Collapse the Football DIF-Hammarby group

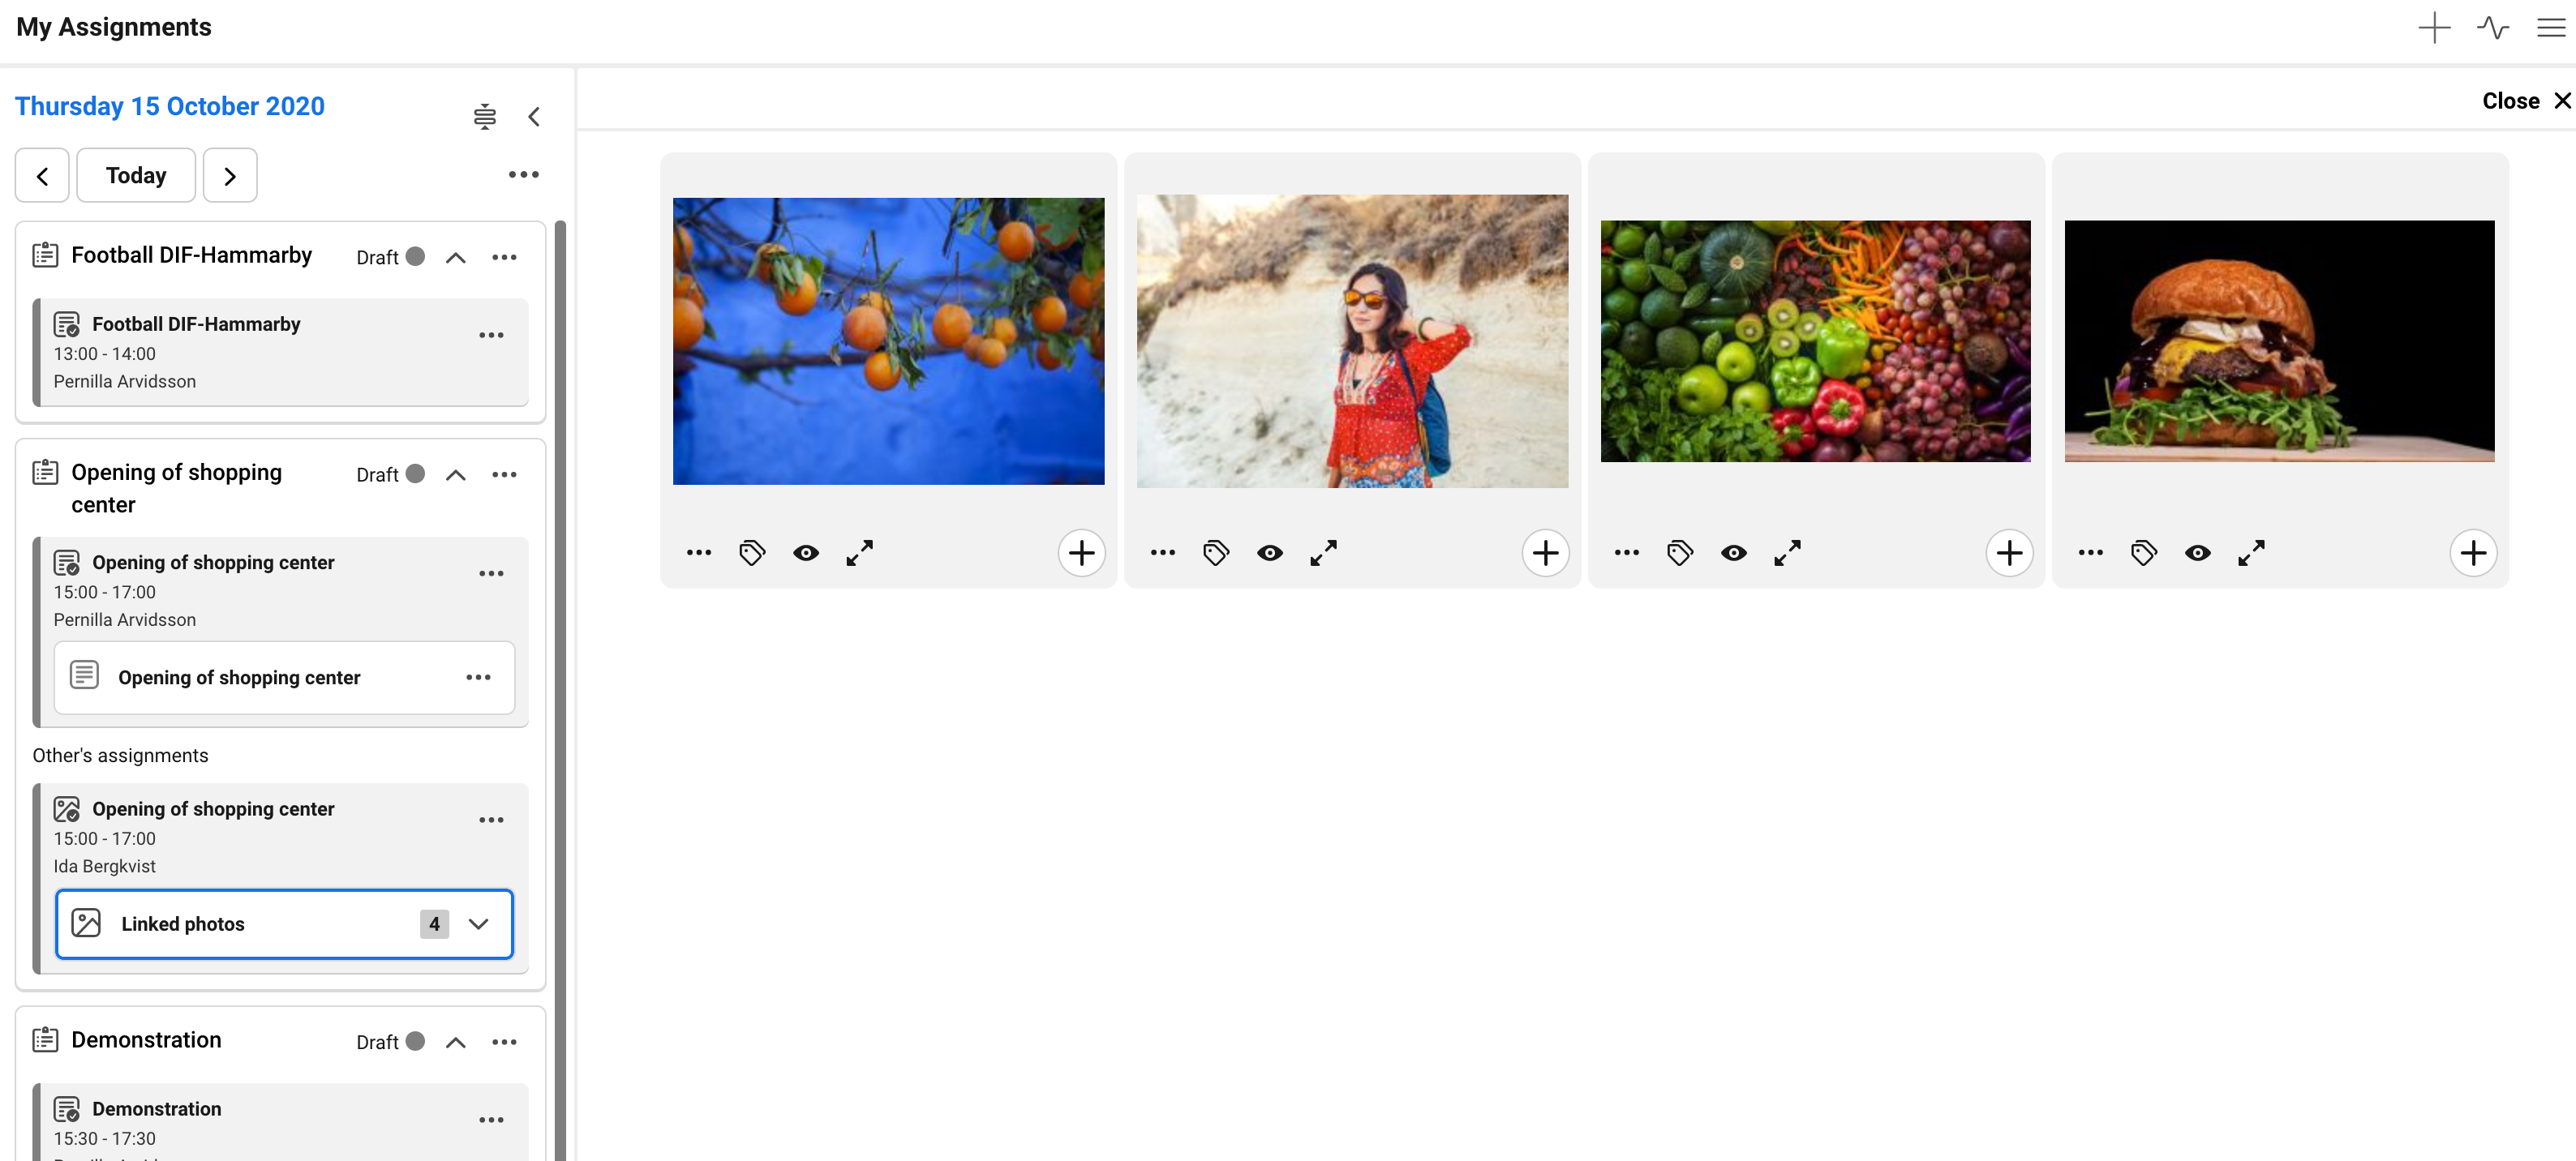click(x=455, y=258)
